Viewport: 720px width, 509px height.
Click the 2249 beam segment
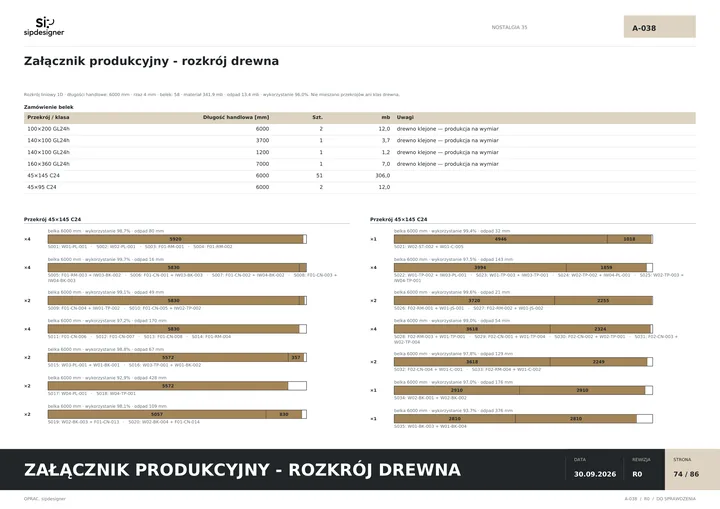pos(598,362)
